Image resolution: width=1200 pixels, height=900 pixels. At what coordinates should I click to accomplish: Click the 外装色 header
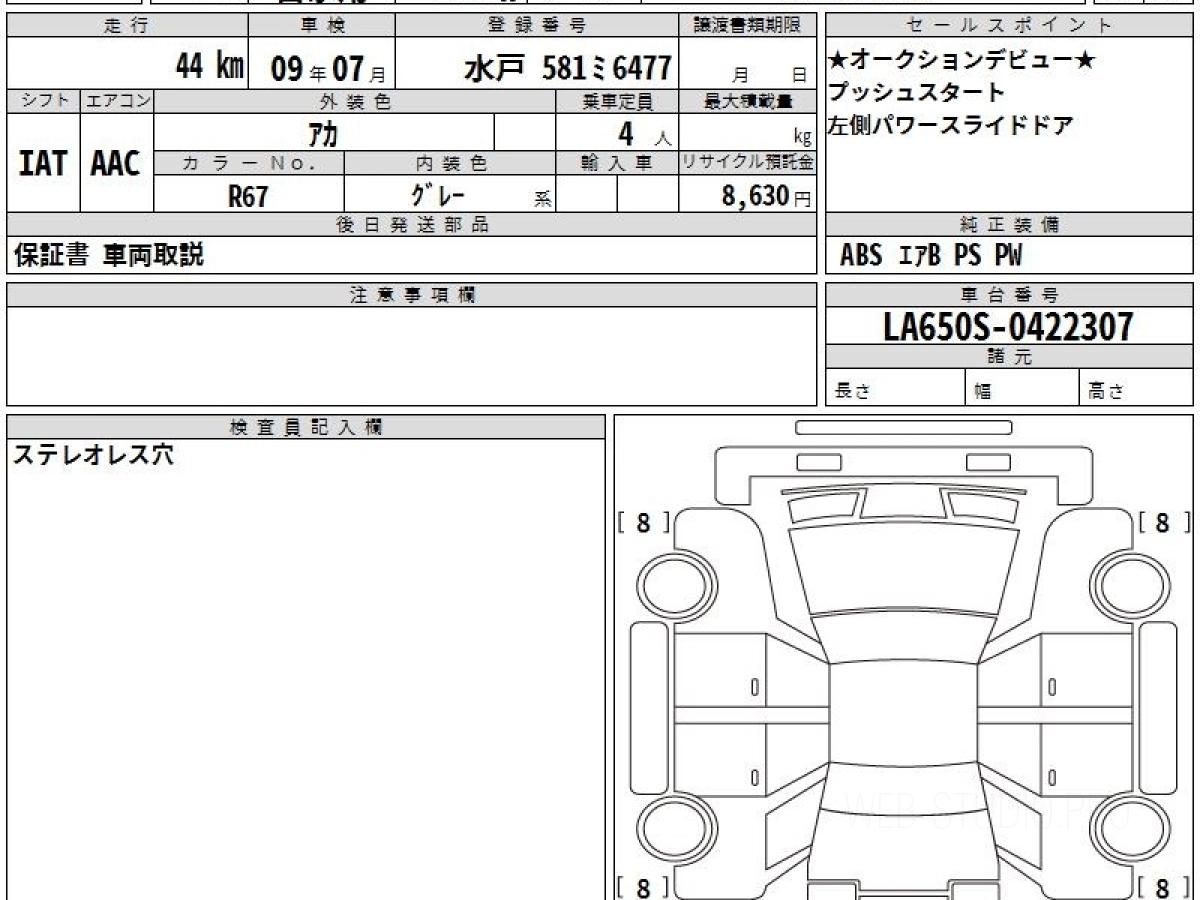tap(355, 101)
